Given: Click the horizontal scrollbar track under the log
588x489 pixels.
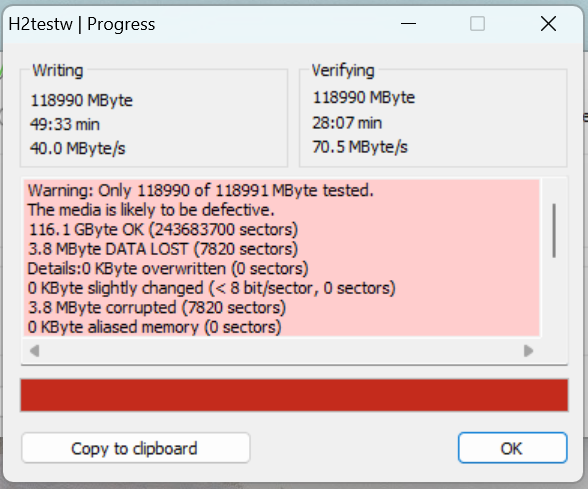Looking at the screenshot, I should 281,351.
